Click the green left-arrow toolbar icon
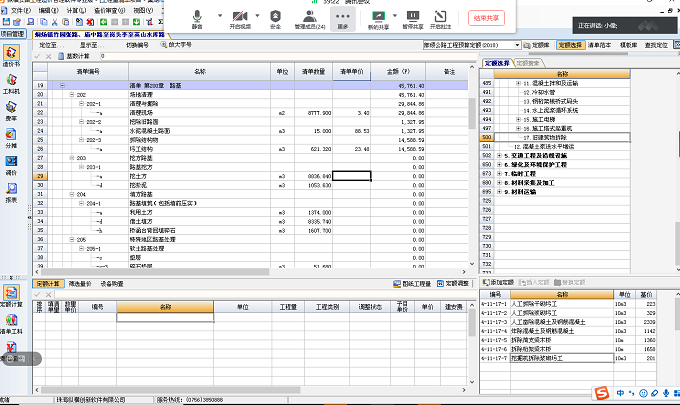This screenshot has height=405, width=680. click(103, 22)
